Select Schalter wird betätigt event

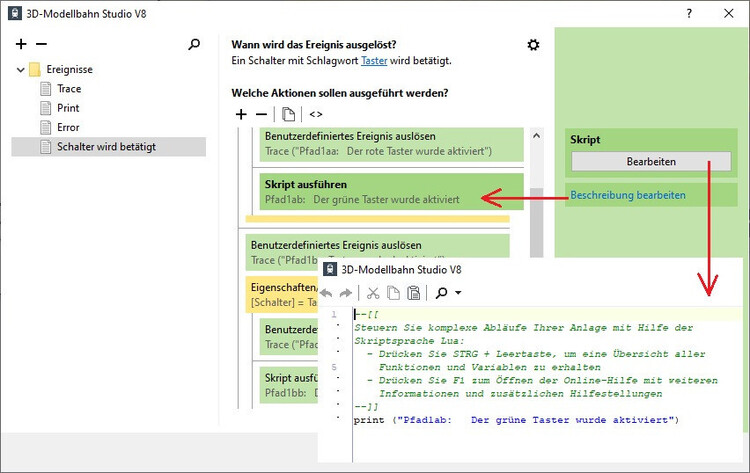[x=109, y=147]
